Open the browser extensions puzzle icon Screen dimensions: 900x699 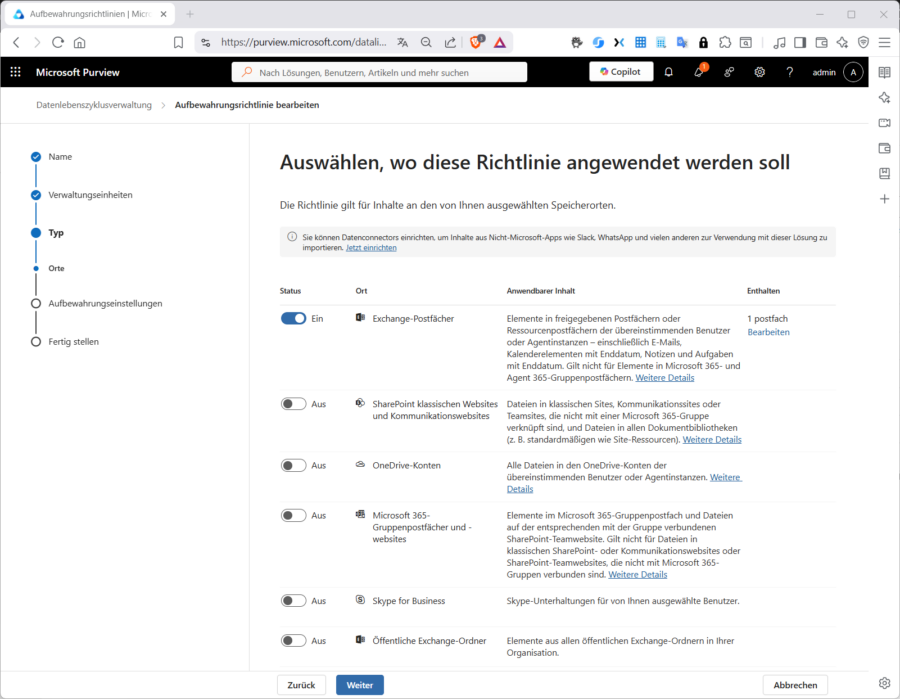point(724,43)
